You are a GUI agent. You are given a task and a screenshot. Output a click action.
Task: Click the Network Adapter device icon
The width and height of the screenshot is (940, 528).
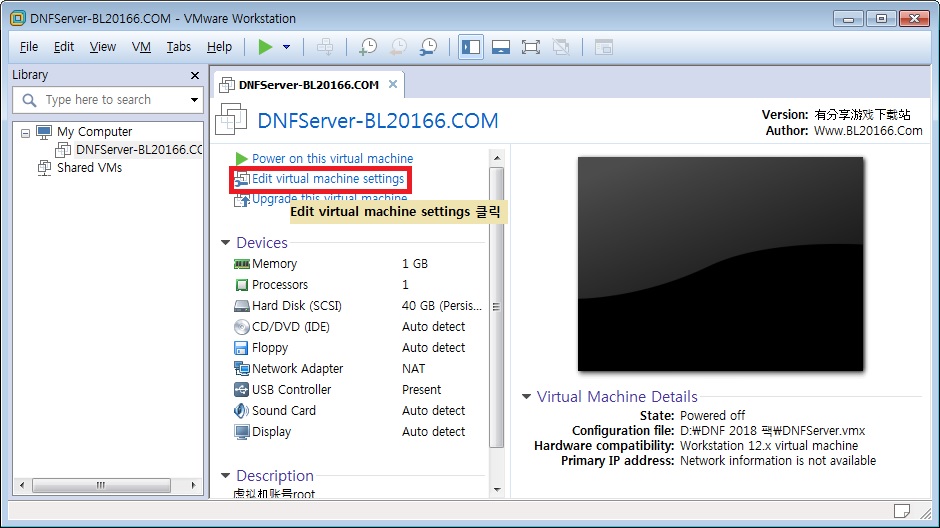(242, 369)
